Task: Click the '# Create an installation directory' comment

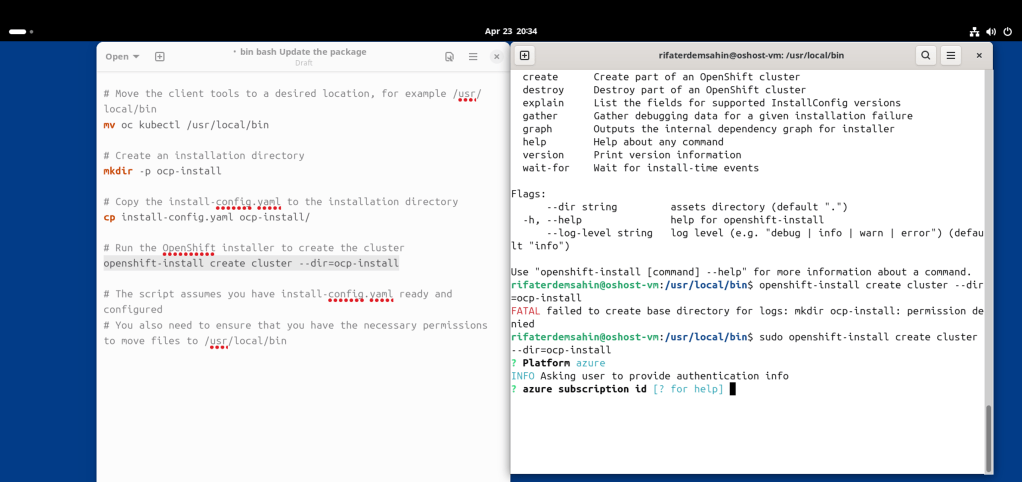Action: pyautogui.click(x=204, y=156)
